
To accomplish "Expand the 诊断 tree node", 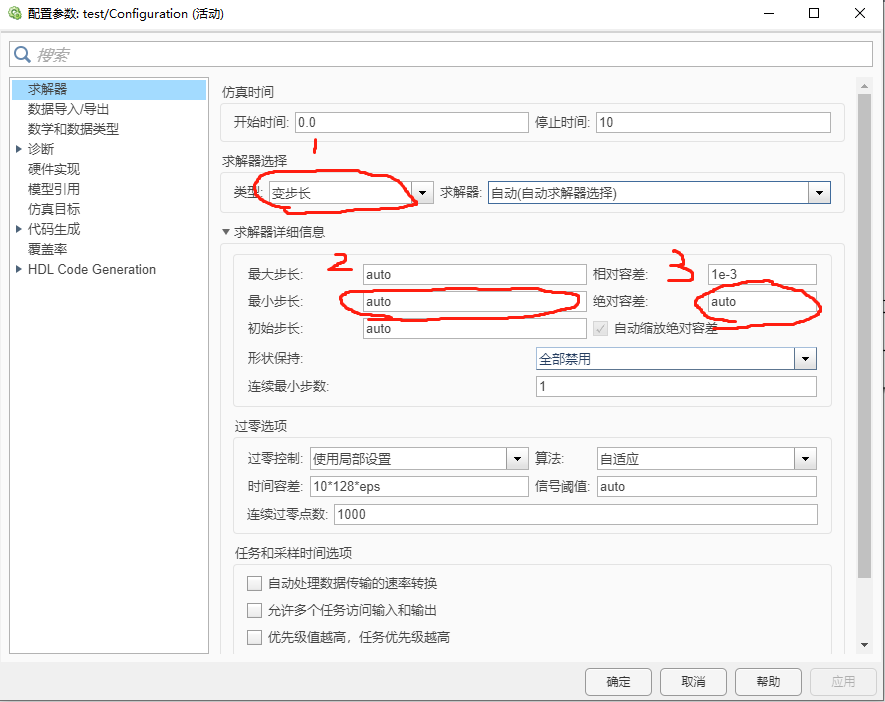I will (x=18, y=148).
